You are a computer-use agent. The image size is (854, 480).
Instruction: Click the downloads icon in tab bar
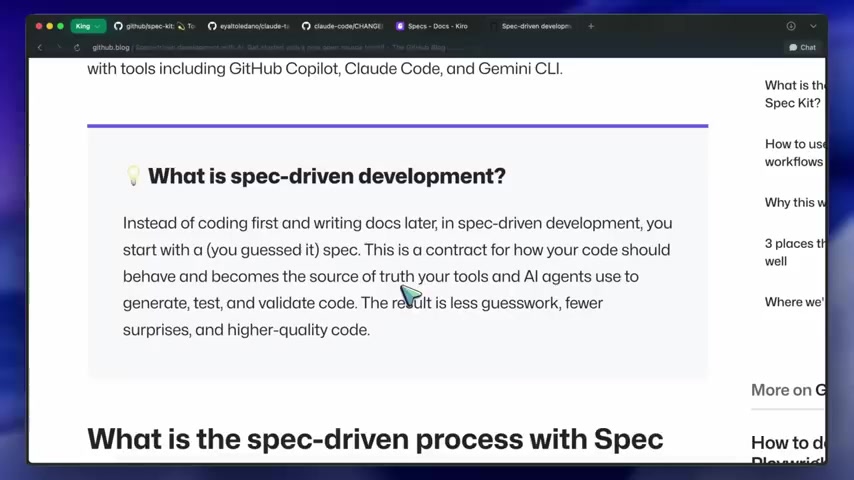coord(791,26)
